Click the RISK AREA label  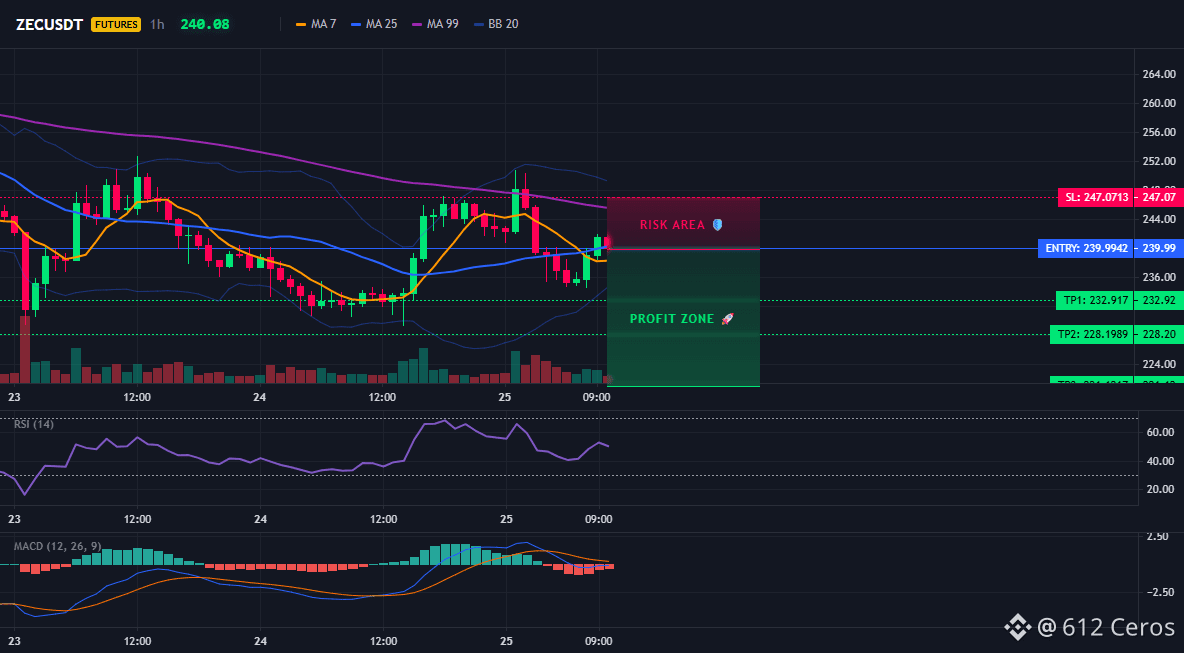tap(672, 225)
